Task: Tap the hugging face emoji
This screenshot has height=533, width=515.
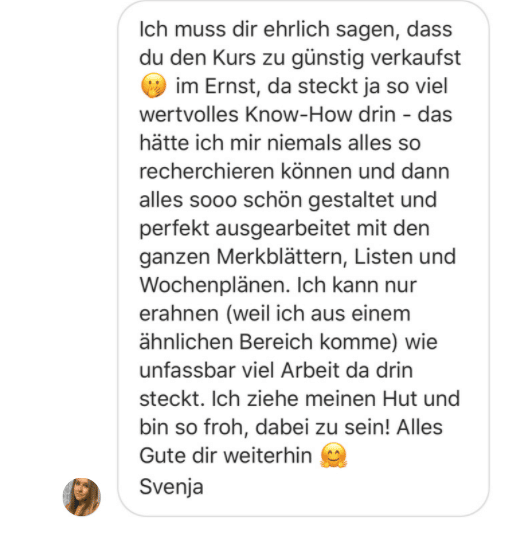Action: pyautogui.click(x=333, y=455)
